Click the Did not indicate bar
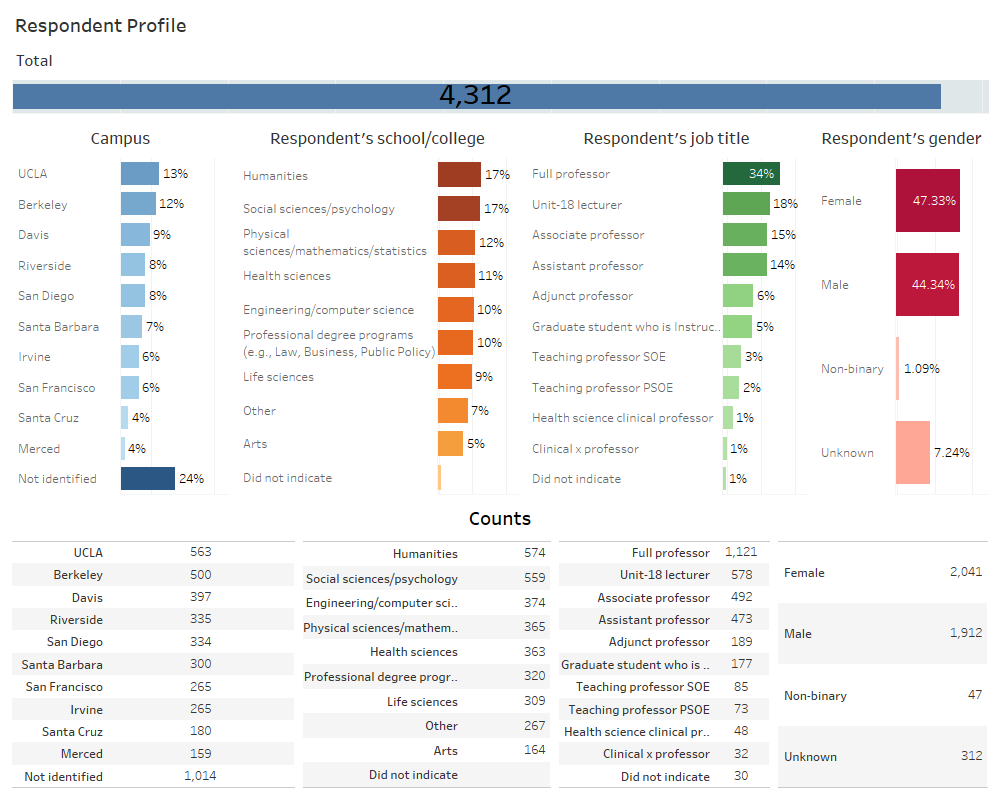The image size is (1000, 800). click(x=439, y=478)
